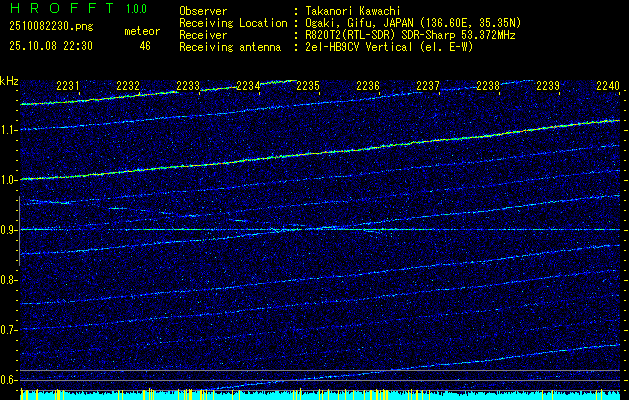The width and height of the screenshot is (629, 400).
Task: Select the 0.6 frequency axis label
Action: point(10,380)
